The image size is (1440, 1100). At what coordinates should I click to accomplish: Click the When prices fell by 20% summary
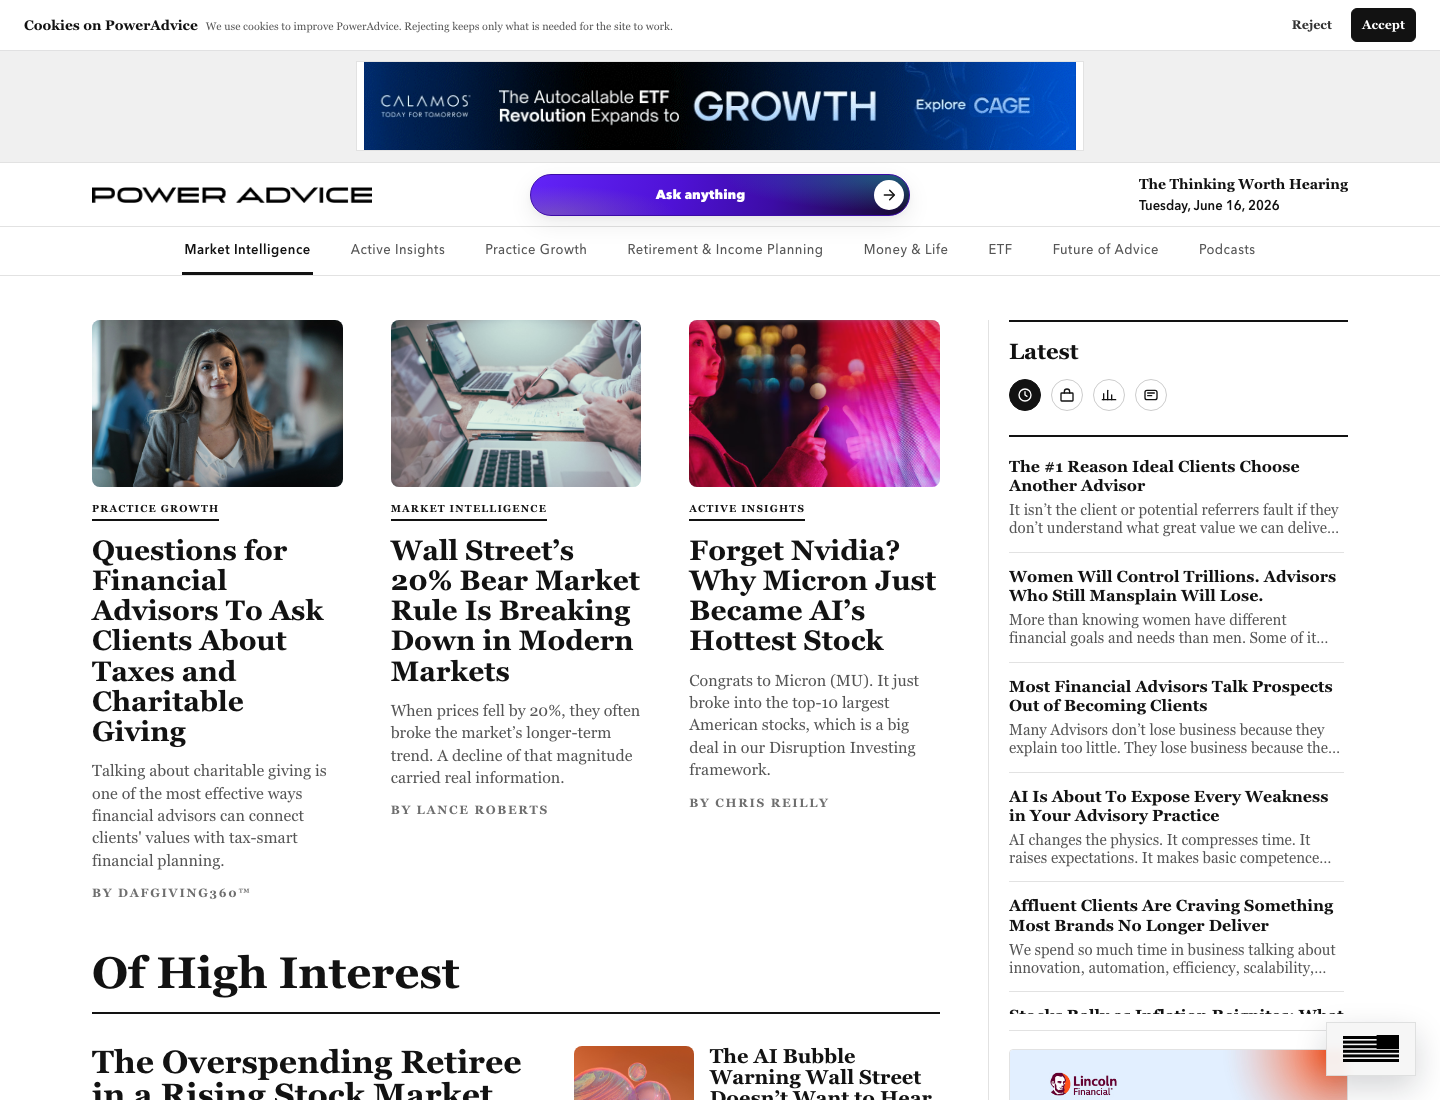(515, 744)
